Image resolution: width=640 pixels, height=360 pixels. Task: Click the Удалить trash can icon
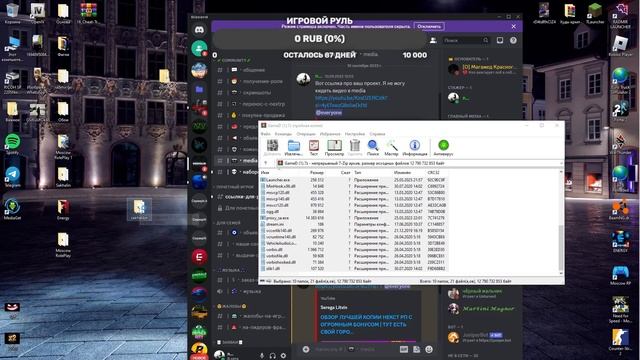(x=355, y=148)
